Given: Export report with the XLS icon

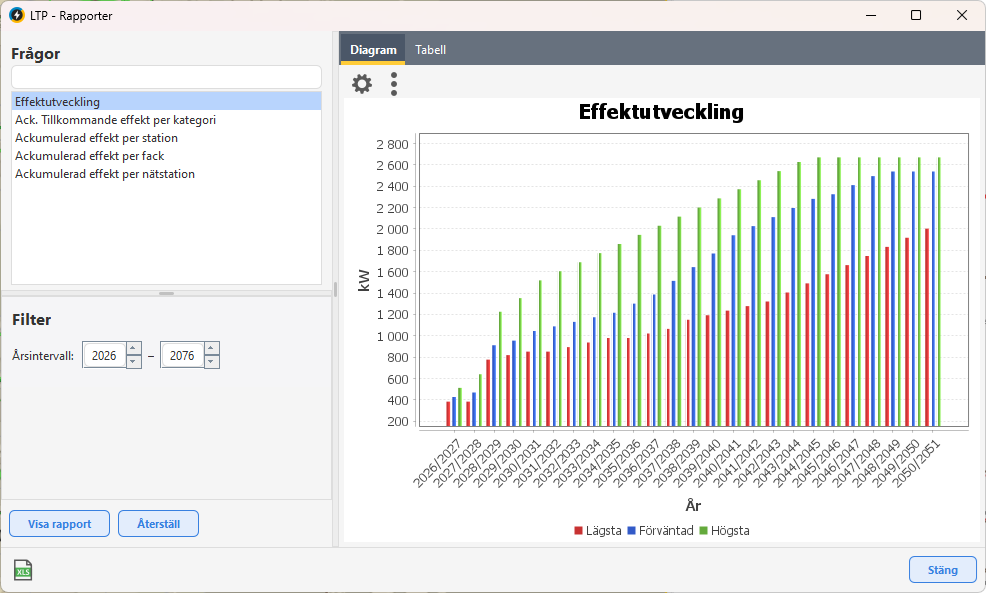Looking at the screenshot, I should pos(22,570).
